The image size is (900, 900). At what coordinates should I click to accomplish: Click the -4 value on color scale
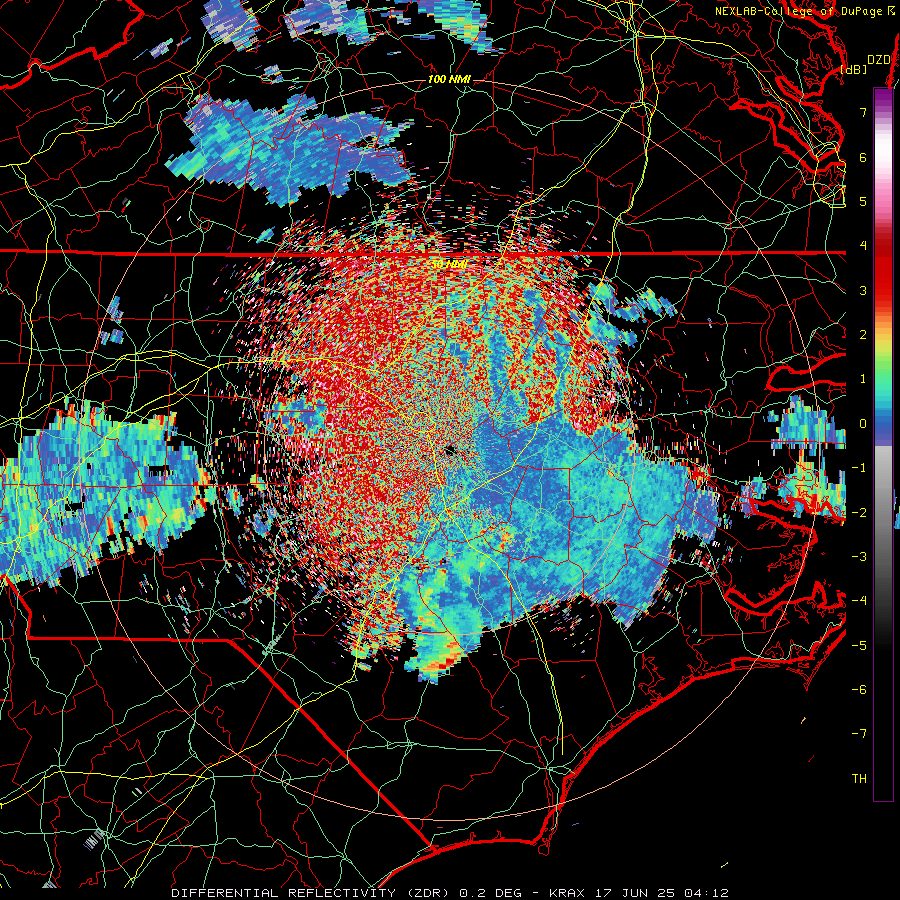point(859,601)
